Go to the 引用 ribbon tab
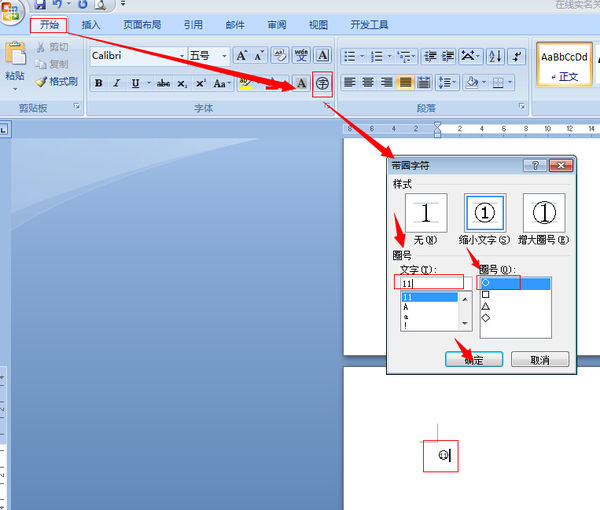The width and height of the screenshot is (600, 510). (193, 25)
